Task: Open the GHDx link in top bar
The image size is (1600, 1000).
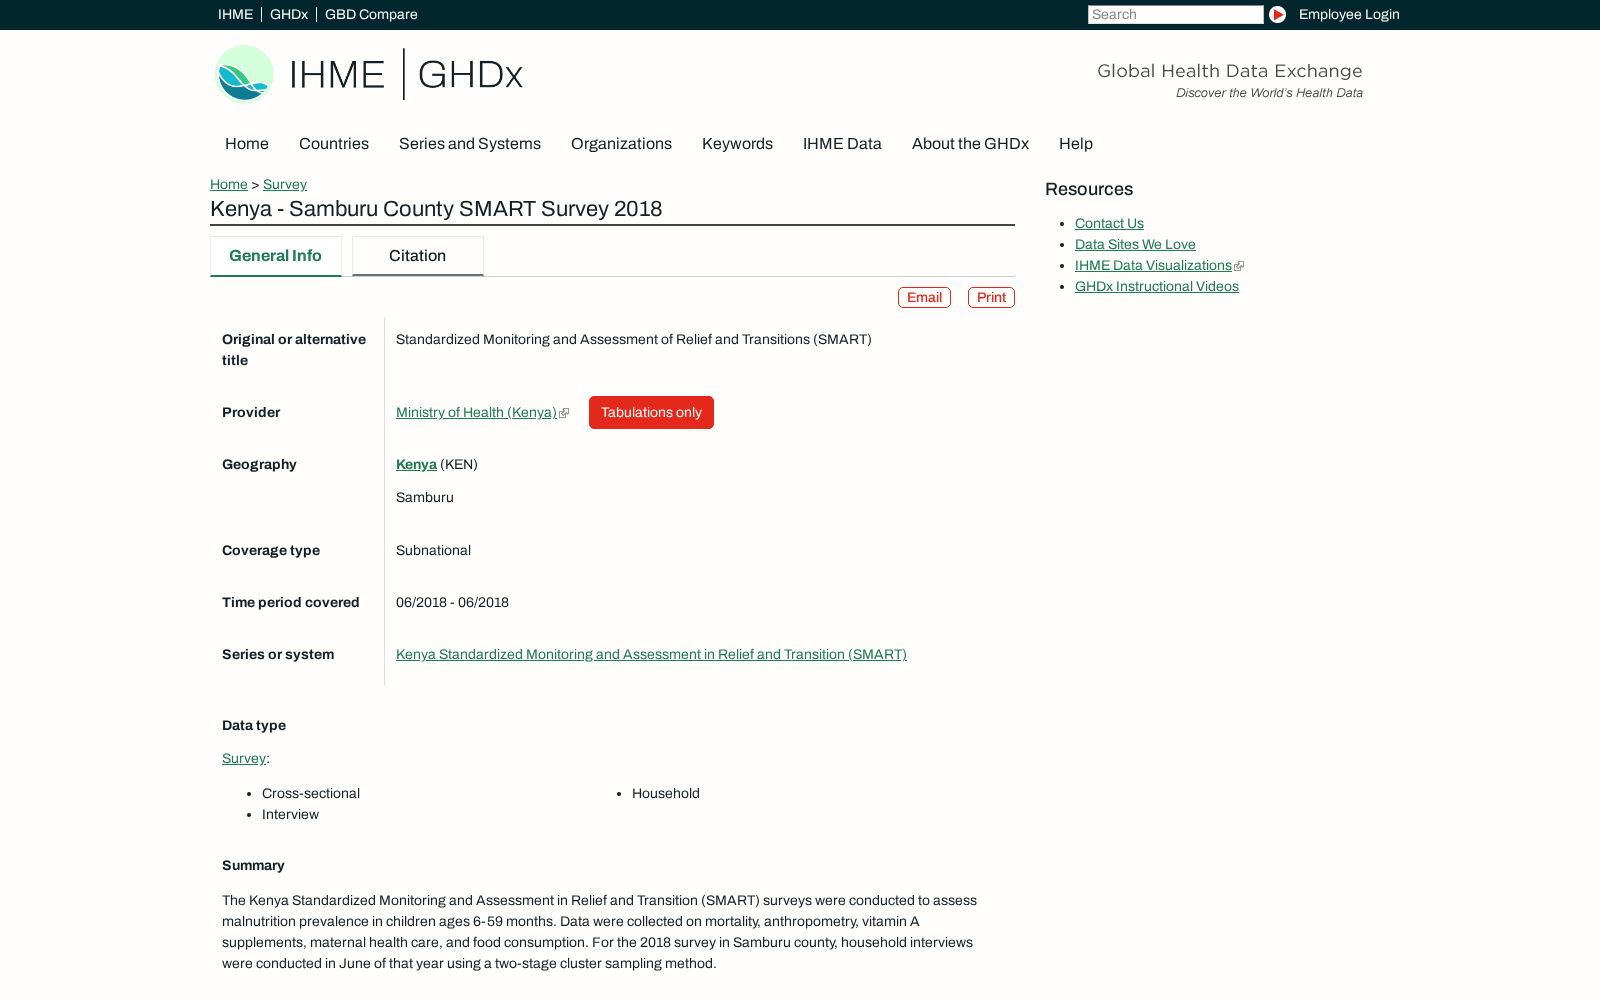Action: click(x=289, y=14)
